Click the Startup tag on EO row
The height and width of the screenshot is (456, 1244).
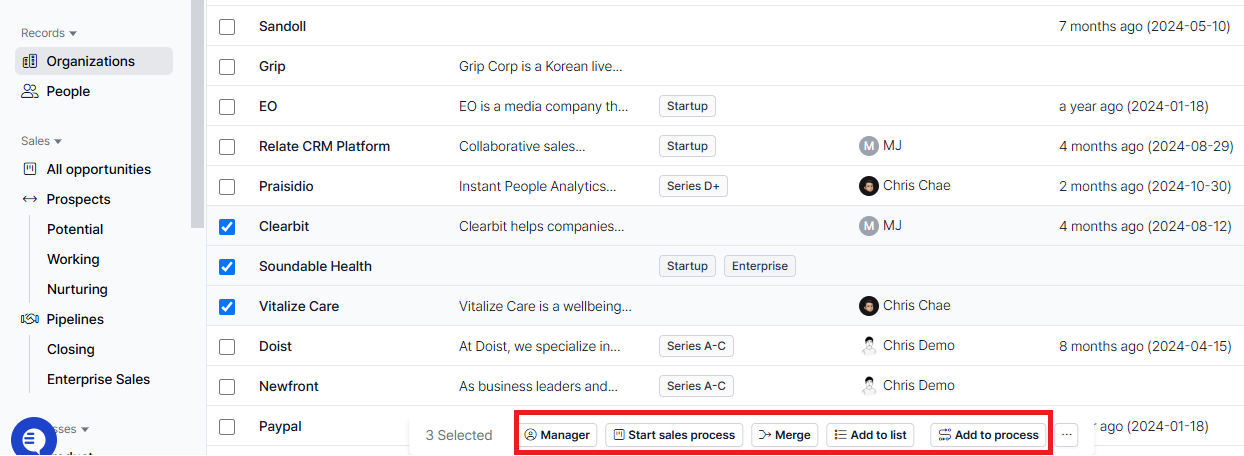[x=687, y=106]
